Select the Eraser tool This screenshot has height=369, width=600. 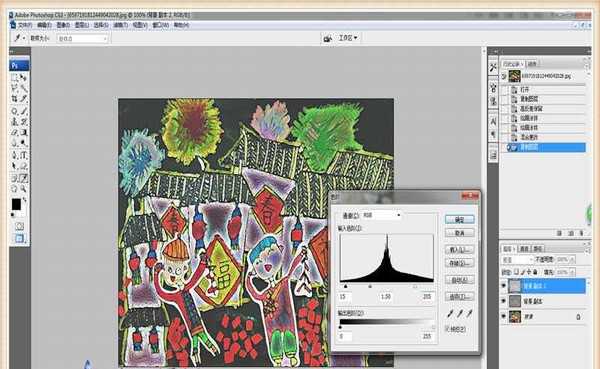[15, 132]
